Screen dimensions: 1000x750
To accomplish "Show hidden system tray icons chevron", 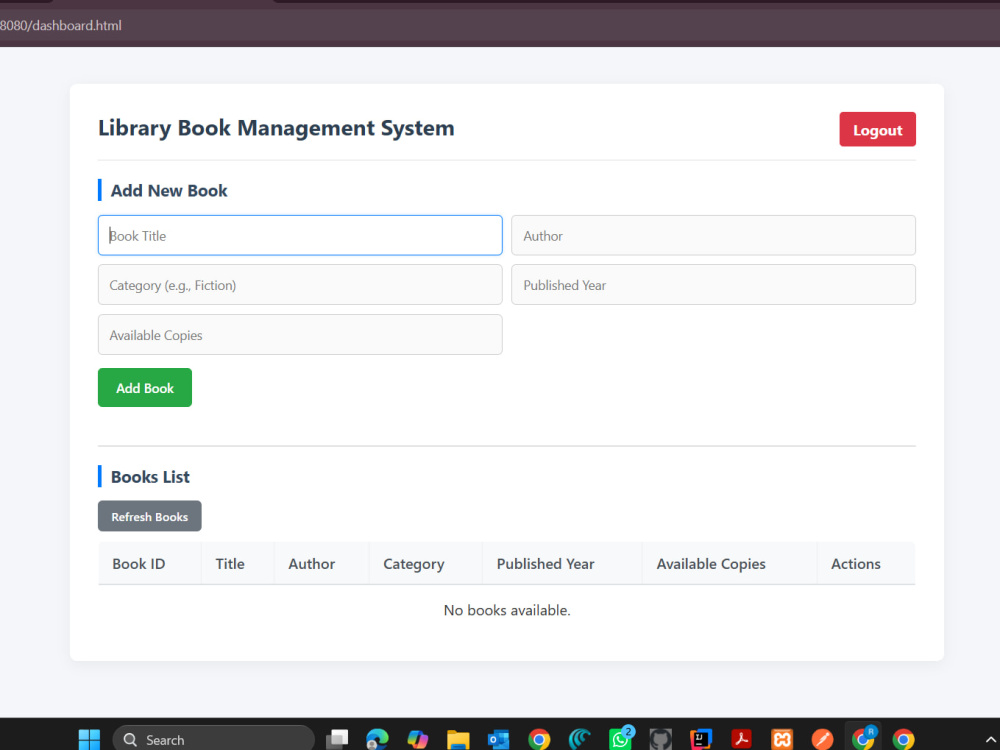I will [990, 740].
